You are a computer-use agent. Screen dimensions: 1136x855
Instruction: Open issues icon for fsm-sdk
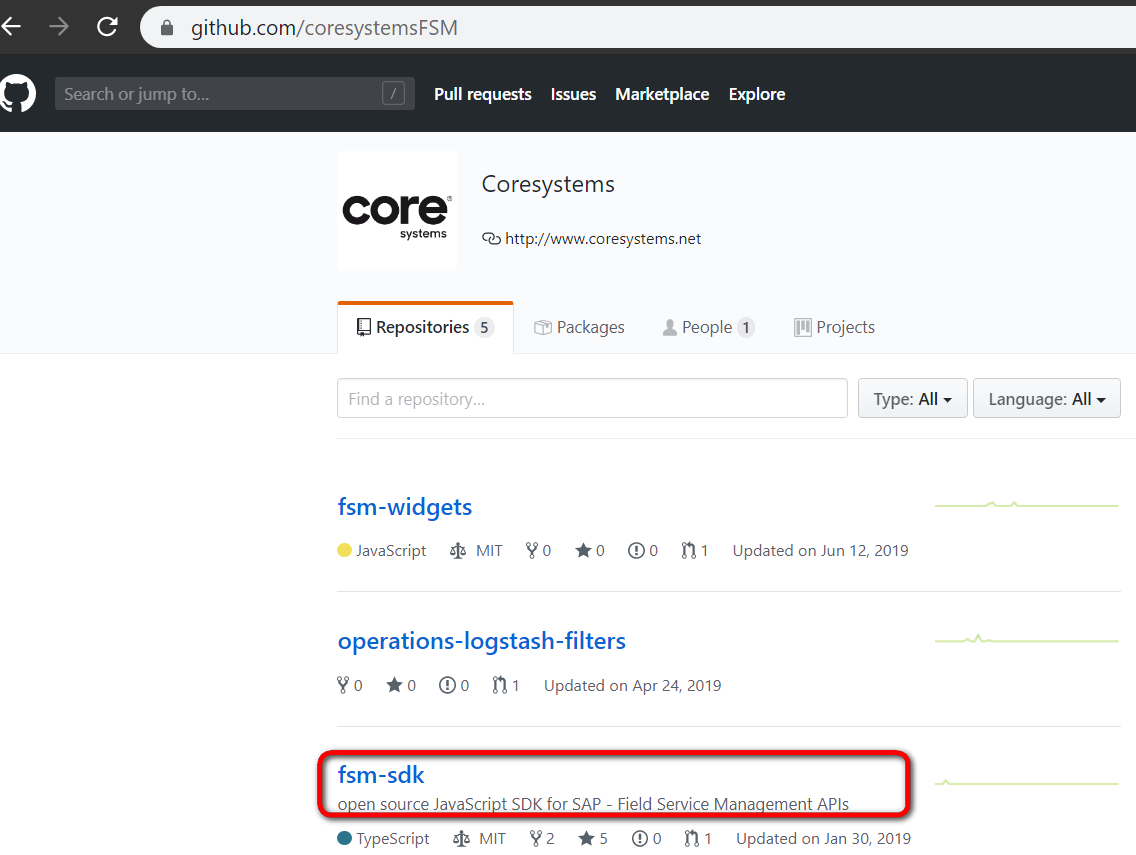[x=640, y=838]
